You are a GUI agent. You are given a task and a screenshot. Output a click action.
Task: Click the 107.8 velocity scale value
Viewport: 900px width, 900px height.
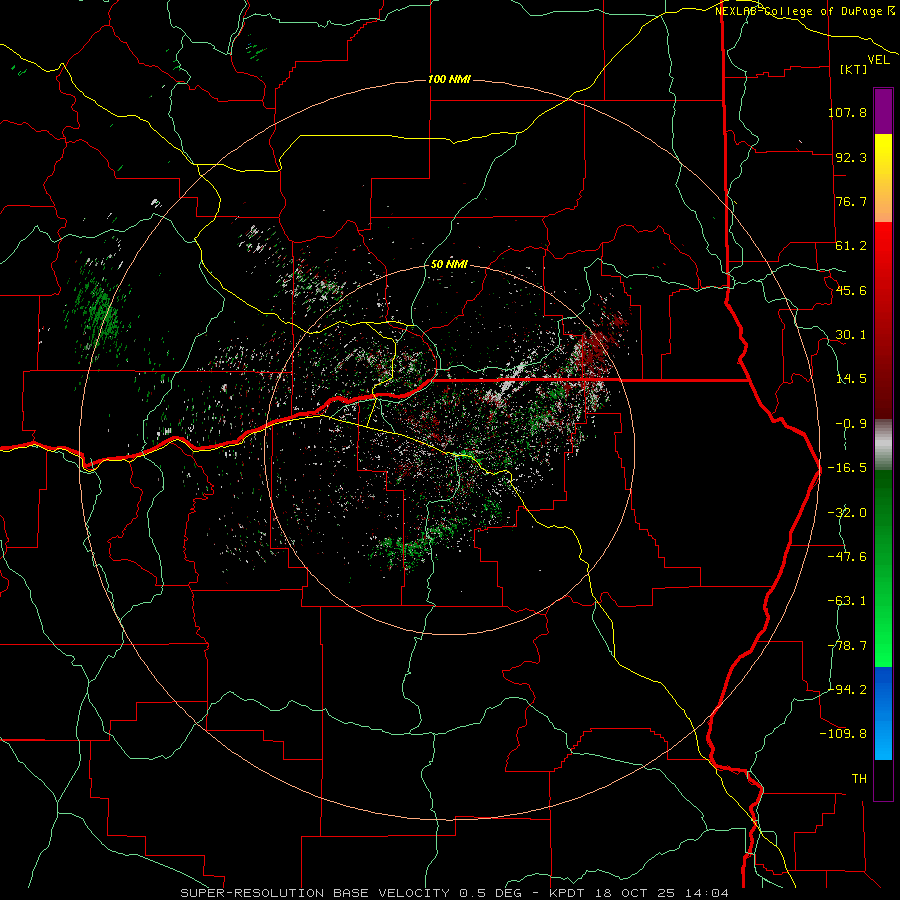coord(847,112)
